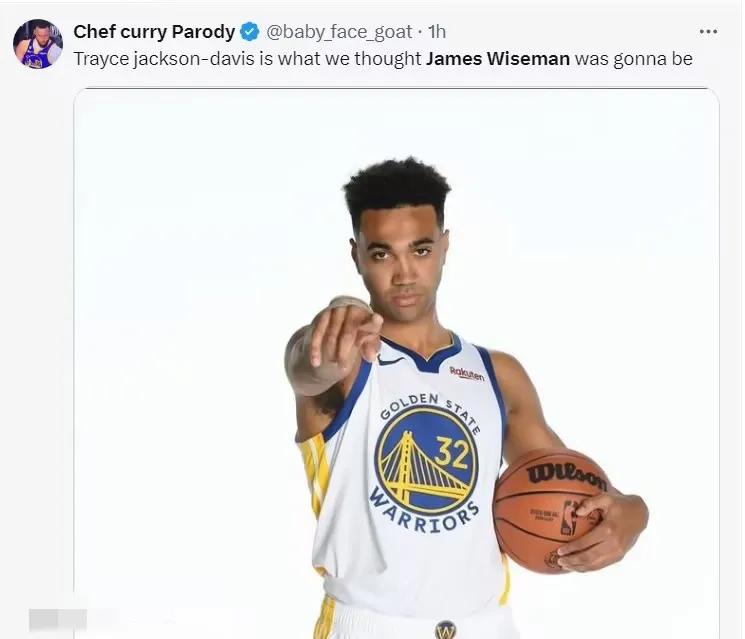This screenshot has height=639, width=745.
Task: Click the "was gonna be" tweet text
Action: [633, 59]
